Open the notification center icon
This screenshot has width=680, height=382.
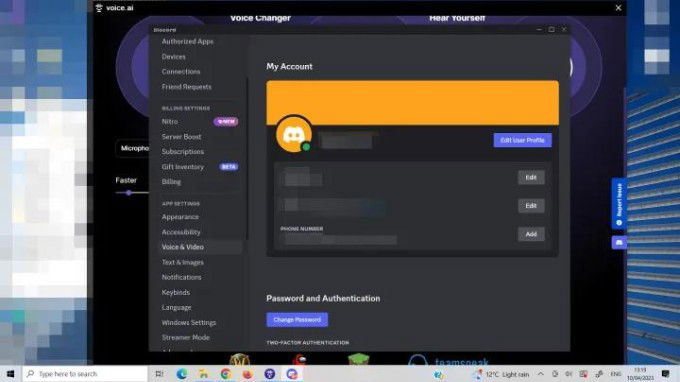click(665, 374)
